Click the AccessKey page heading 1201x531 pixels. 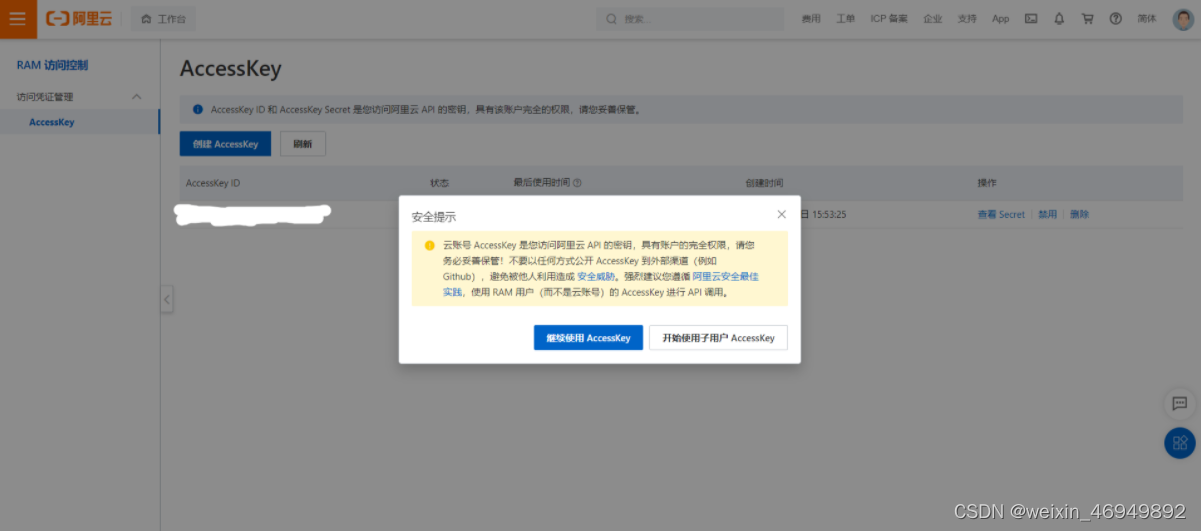(x=230, y=69)
